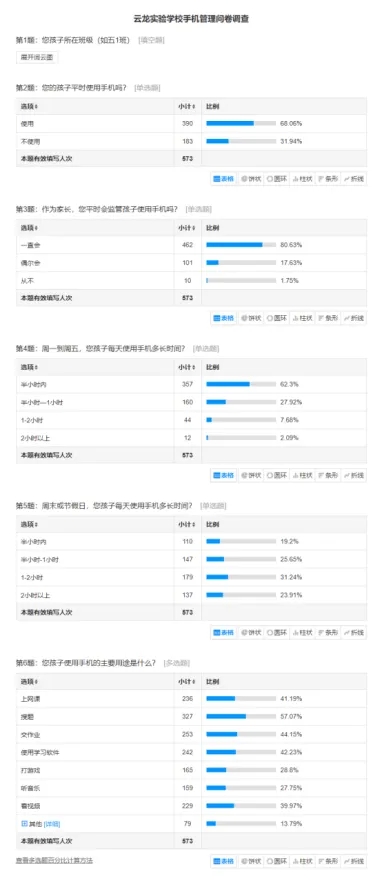The width and height of the screenshot is (376, 885).
Task: Sort Question 2 by 小计 column arrows
Action: click(x=195, y=106)
